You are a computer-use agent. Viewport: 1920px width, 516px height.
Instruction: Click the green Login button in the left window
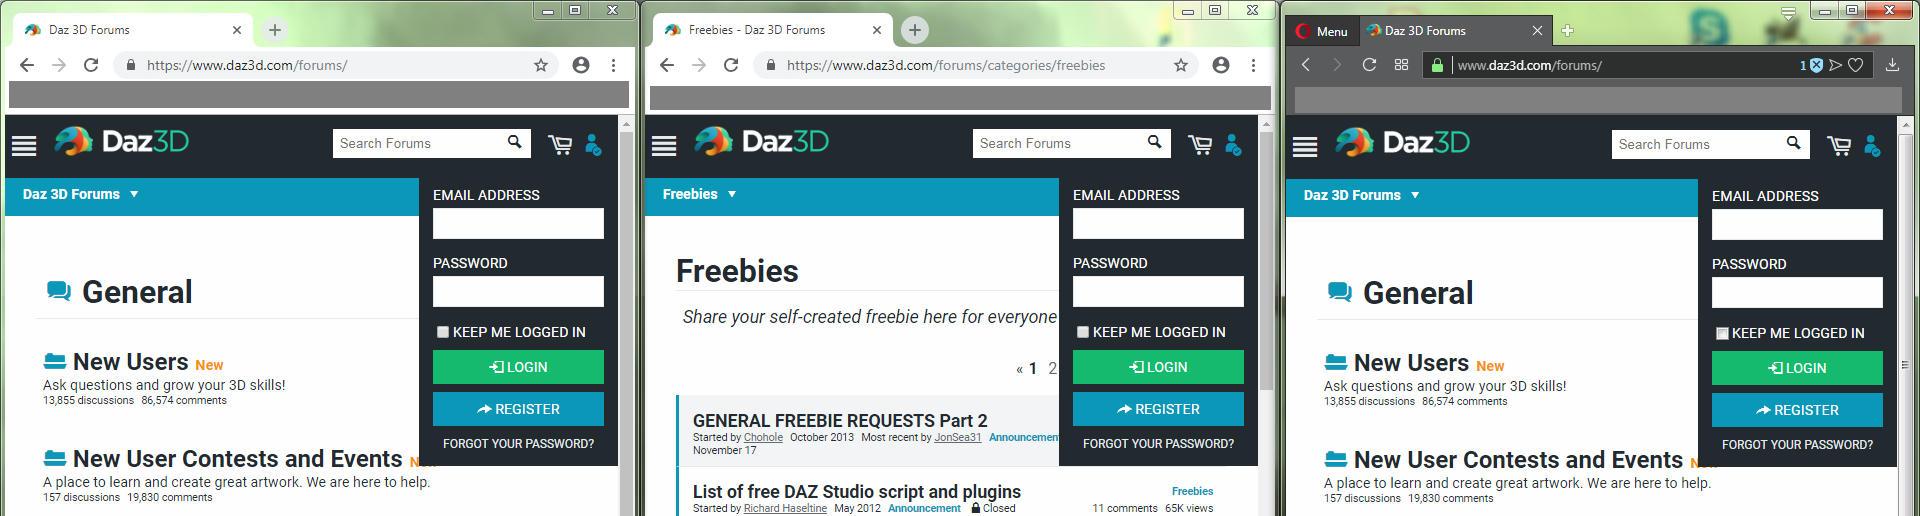pos(518,367)
